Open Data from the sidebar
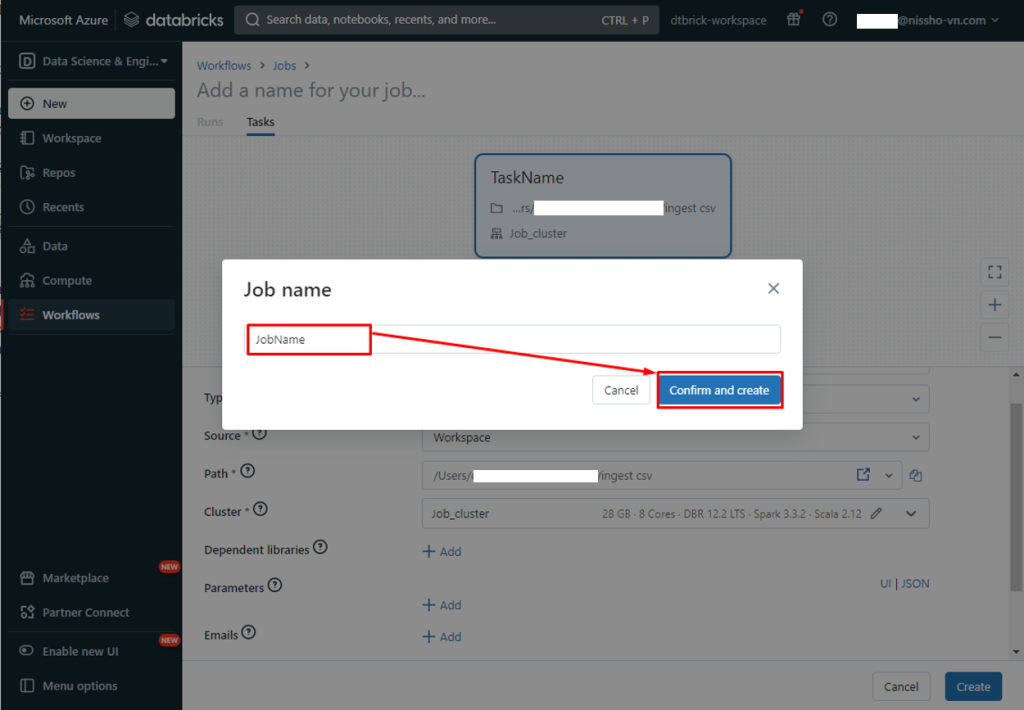1024x710 pixels. coord(91,246)
